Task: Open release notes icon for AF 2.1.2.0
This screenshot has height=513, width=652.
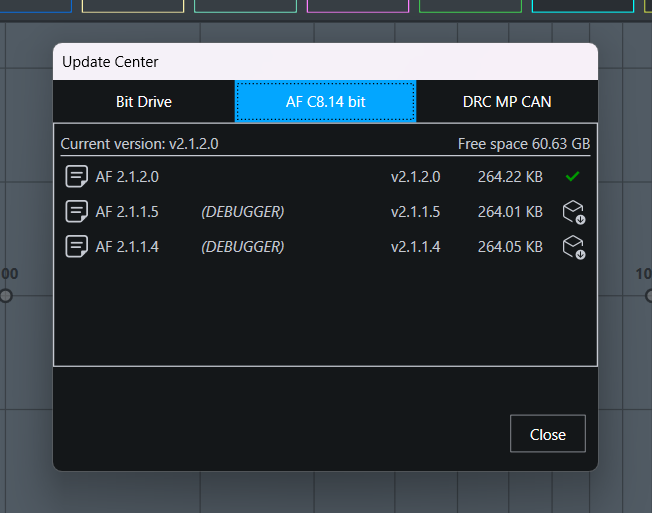Action: click(76, 177)
